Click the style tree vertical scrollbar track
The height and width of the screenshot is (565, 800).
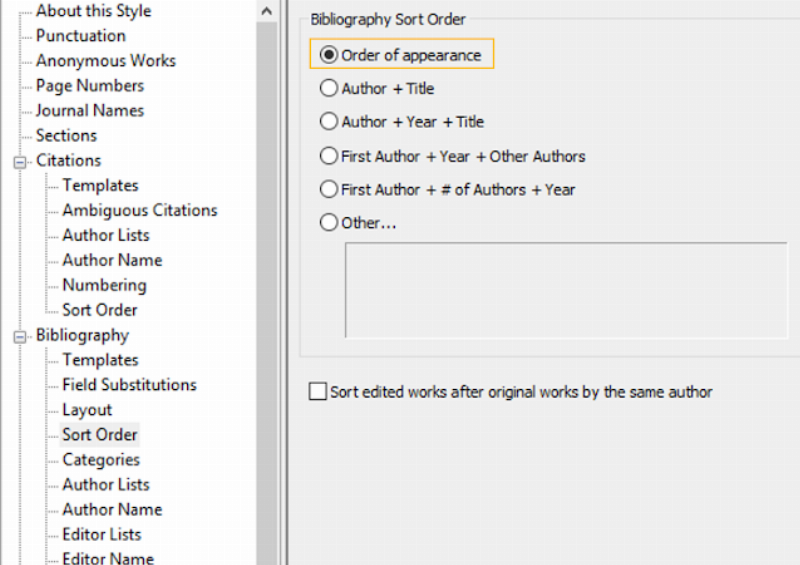(x=266, y=293)
